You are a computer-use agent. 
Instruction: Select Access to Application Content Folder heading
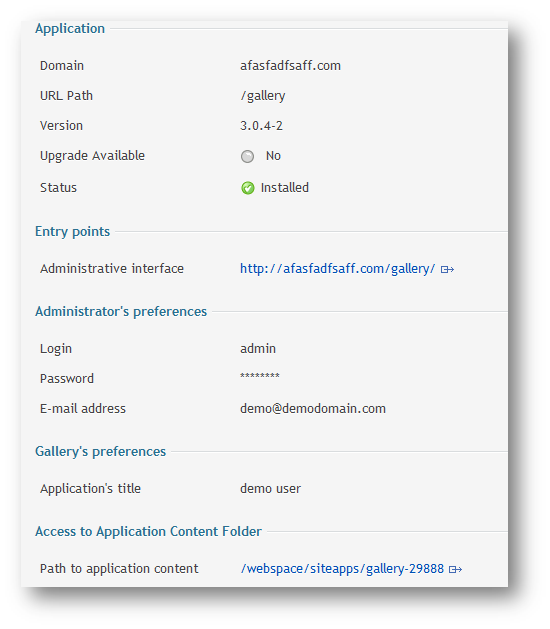pos(148,531)
